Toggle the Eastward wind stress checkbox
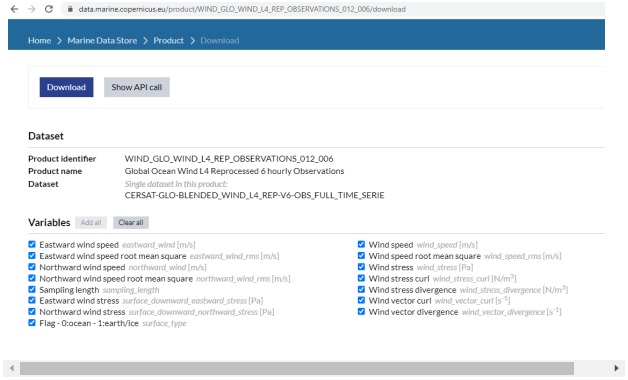628x380 pixels. coord(32,300)
